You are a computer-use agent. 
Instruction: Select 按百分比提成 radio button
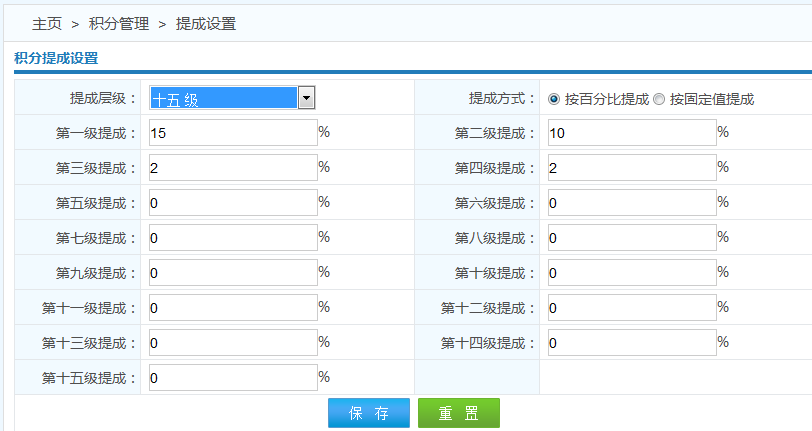pos(554,99)
